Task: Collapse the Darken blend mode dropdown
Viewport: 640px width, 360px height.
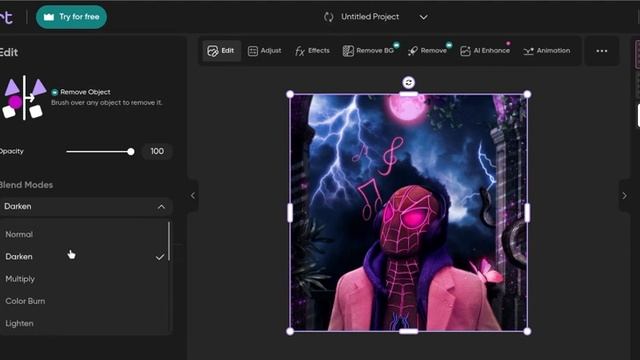Action: coord(161,207)
